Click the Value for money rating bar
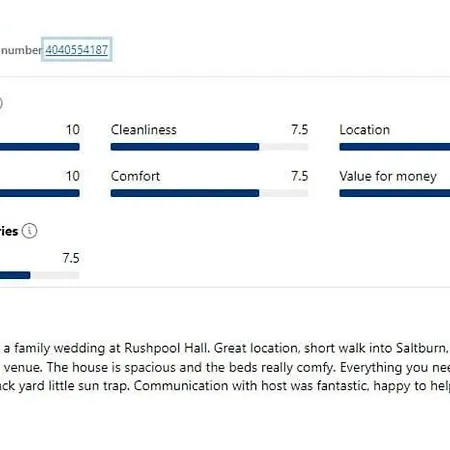The image size is (450, 450). pos(395,193)
